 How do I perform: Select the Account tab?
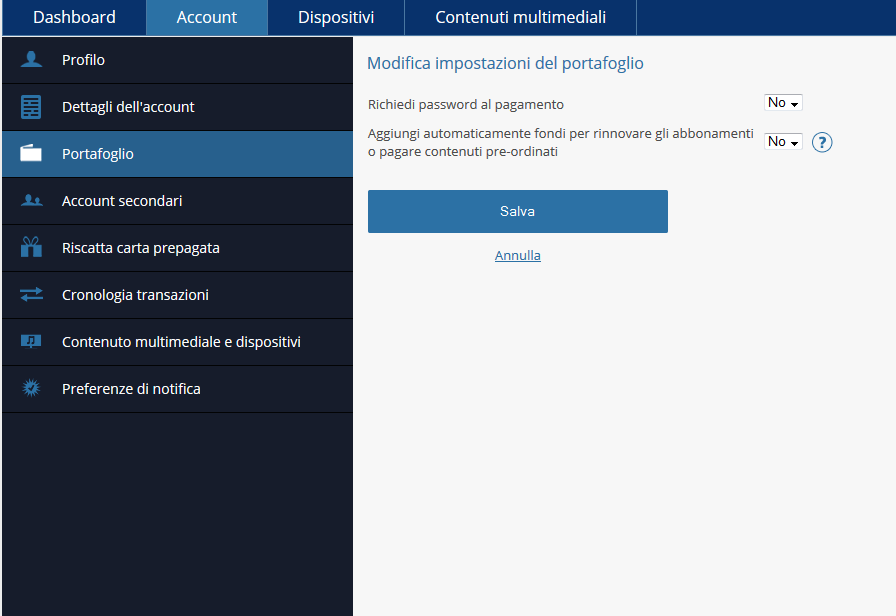pos(207,18)
